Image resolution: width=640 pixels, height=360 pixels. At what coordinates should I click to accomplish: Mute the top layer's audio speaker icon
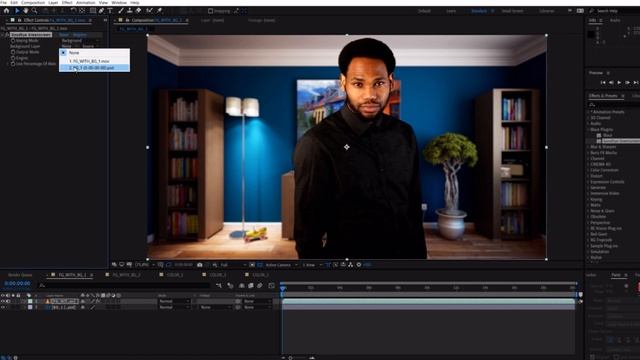pos(8,301)
